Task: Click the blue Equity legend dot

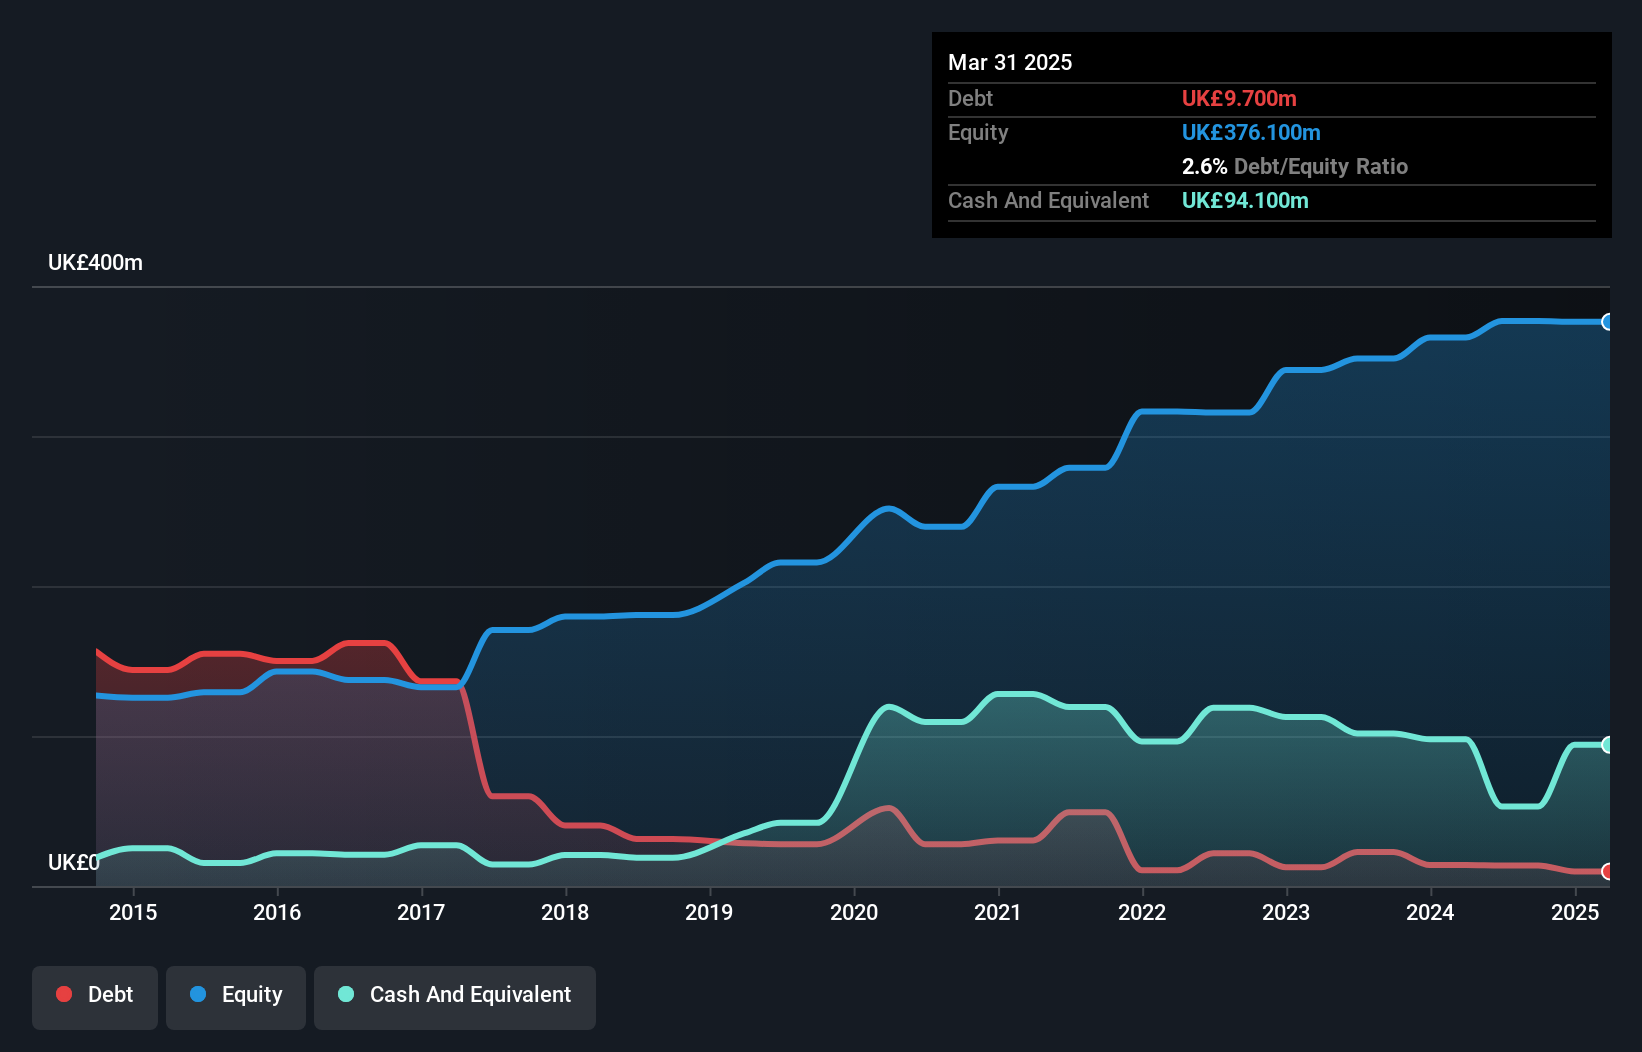Action: tap(198, 994)
